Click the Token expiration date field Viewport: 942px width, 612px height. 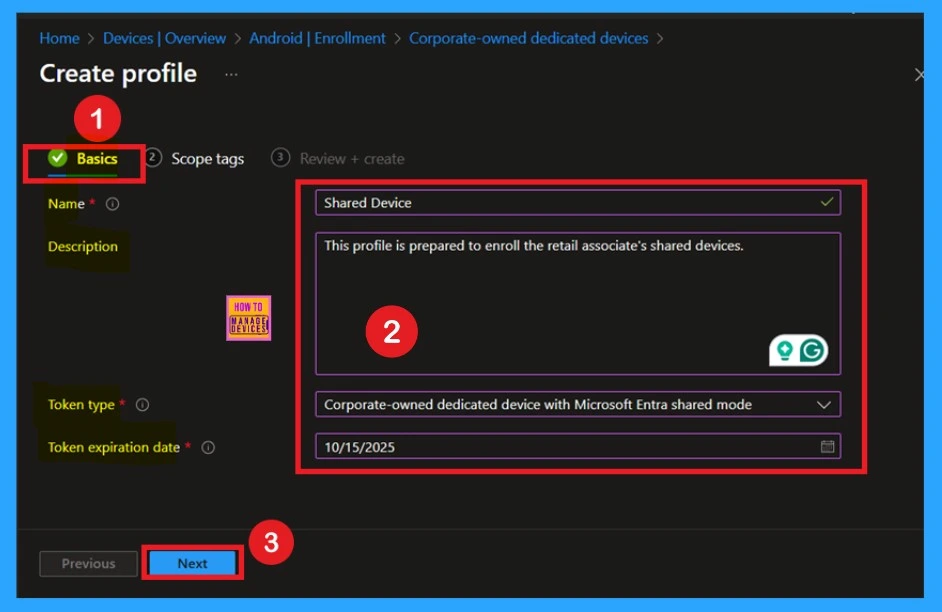[578, 447]
